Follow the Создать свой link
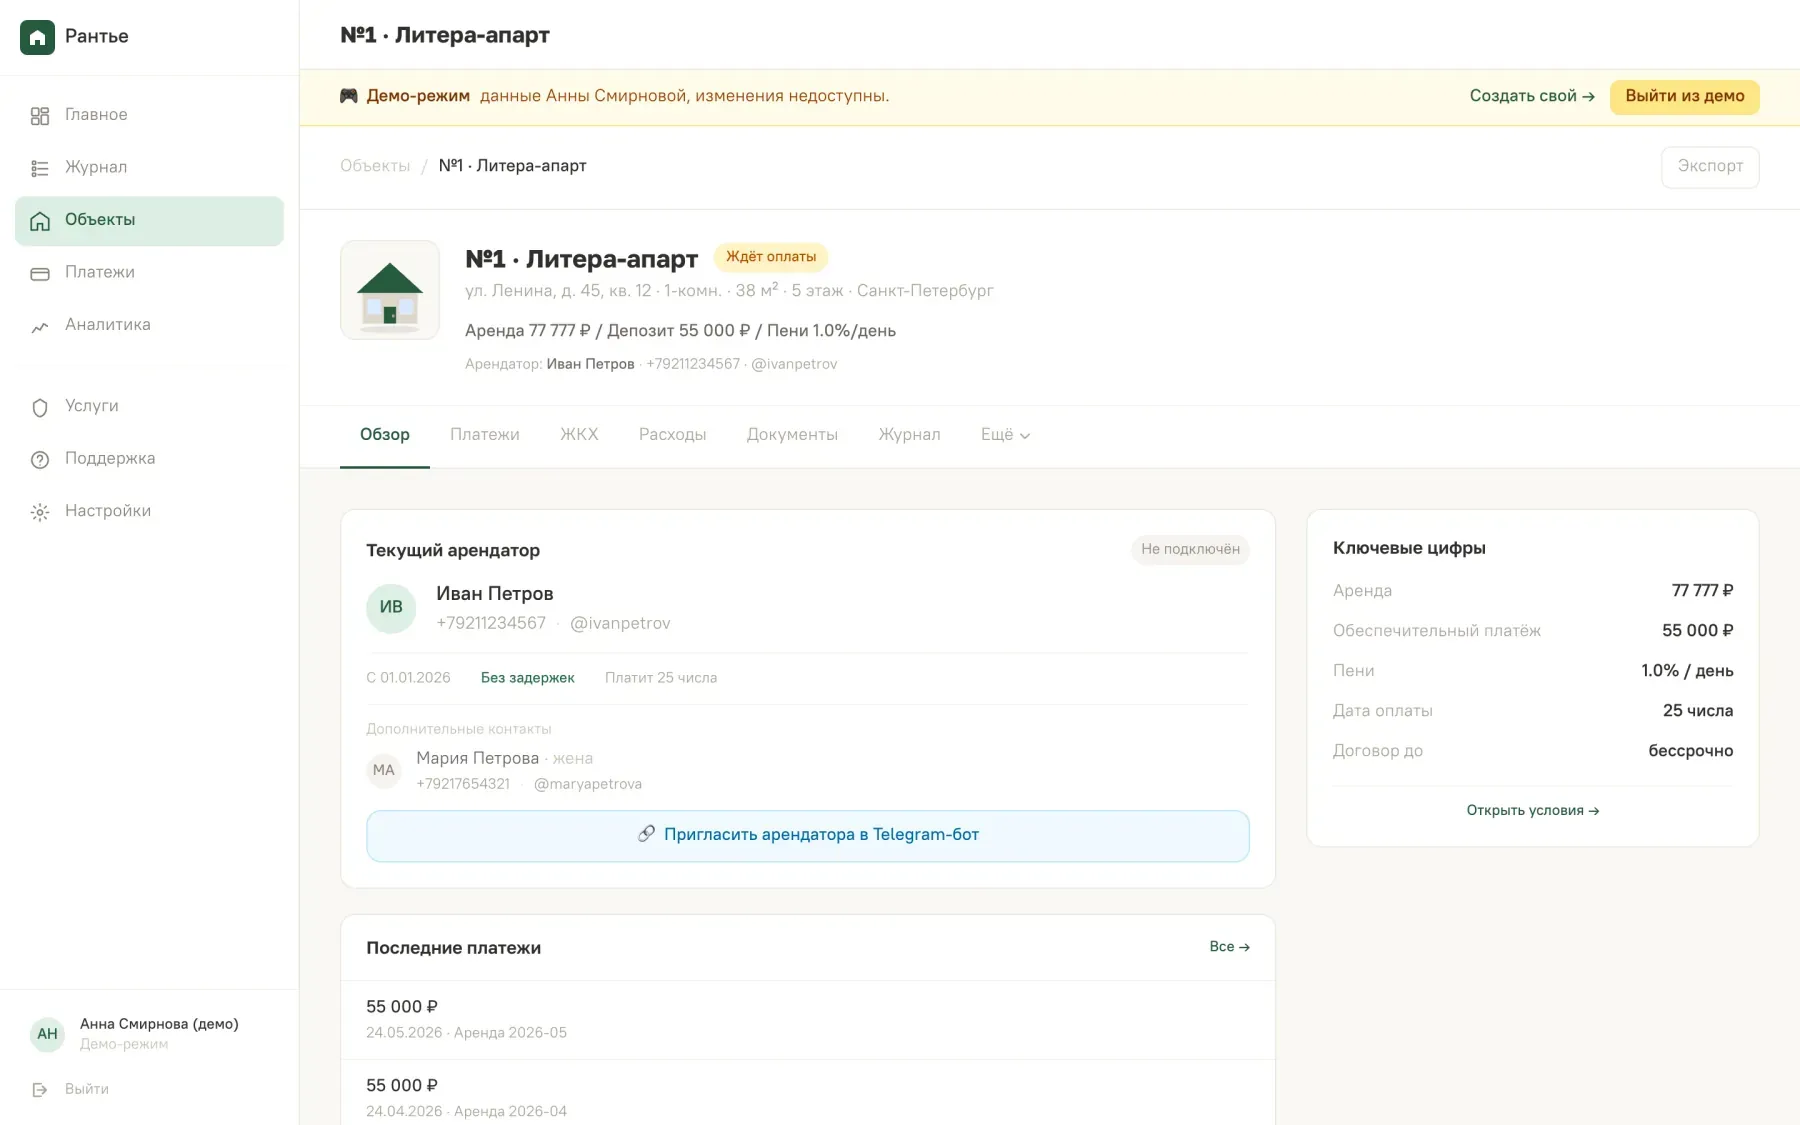Image resolution: width=1800 pixels, height=1125 pixels. [1532, 96]
